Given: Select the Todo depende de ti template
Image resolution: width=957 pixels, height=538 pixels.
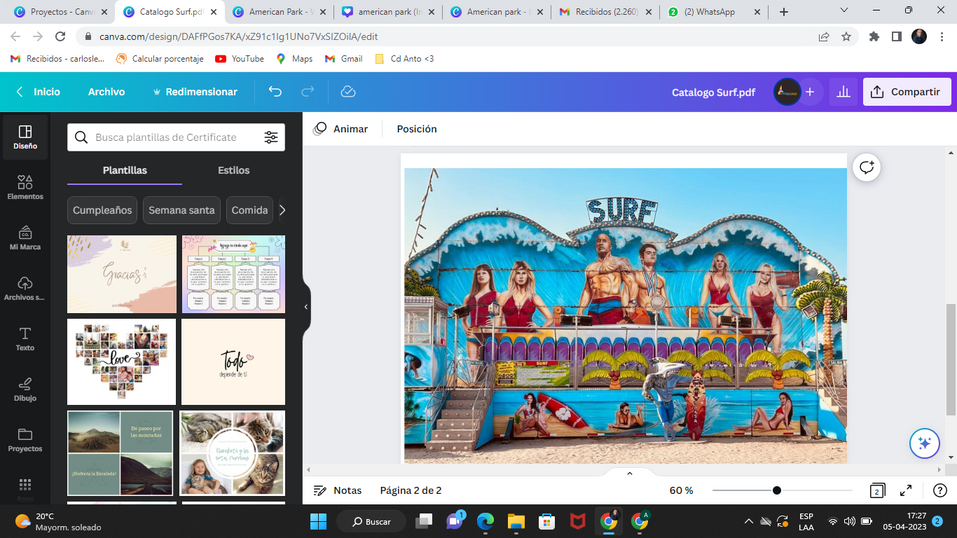Looking at the screenshot, I should 233,362.
